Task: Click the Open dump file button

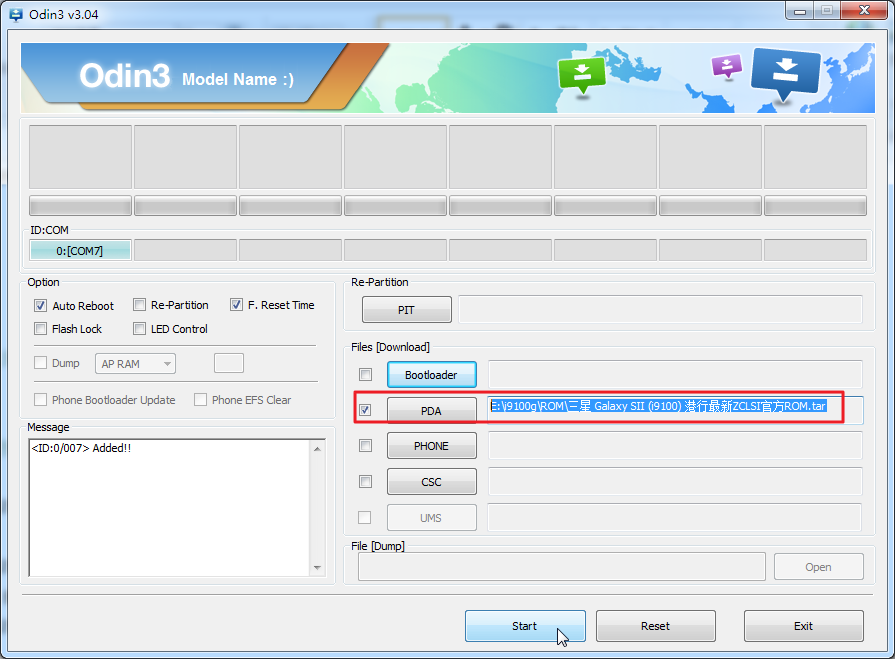Action: (x=819, y=567)
